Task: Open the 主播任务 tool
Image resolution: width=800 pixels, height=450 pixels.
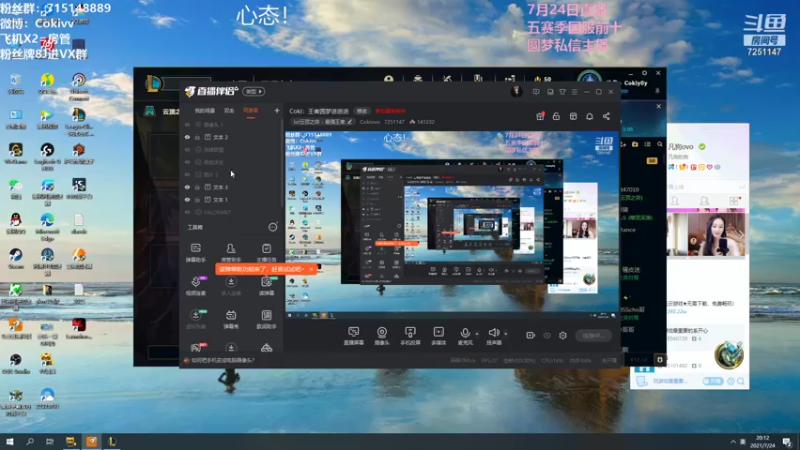Action: pos(266,253)
